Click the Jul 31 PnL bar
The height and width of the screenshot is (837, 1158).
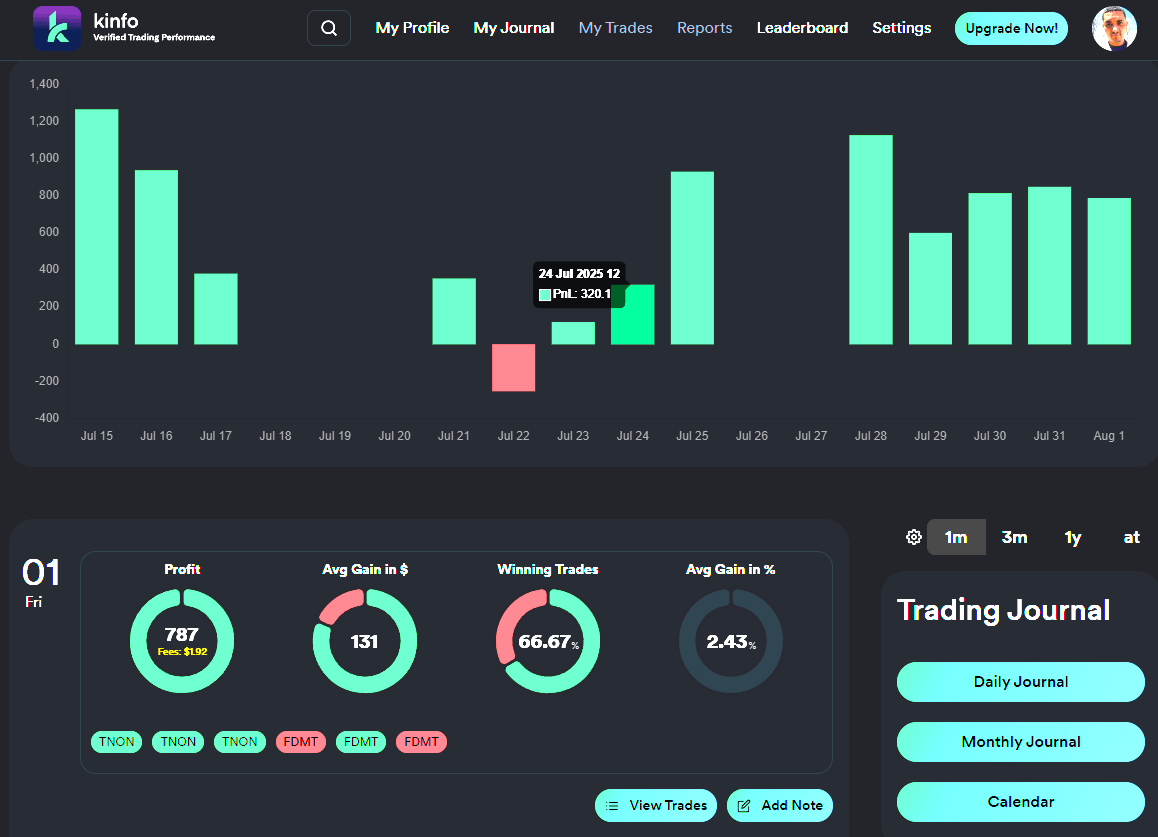pyautogui.click(x=1049, y=266)
